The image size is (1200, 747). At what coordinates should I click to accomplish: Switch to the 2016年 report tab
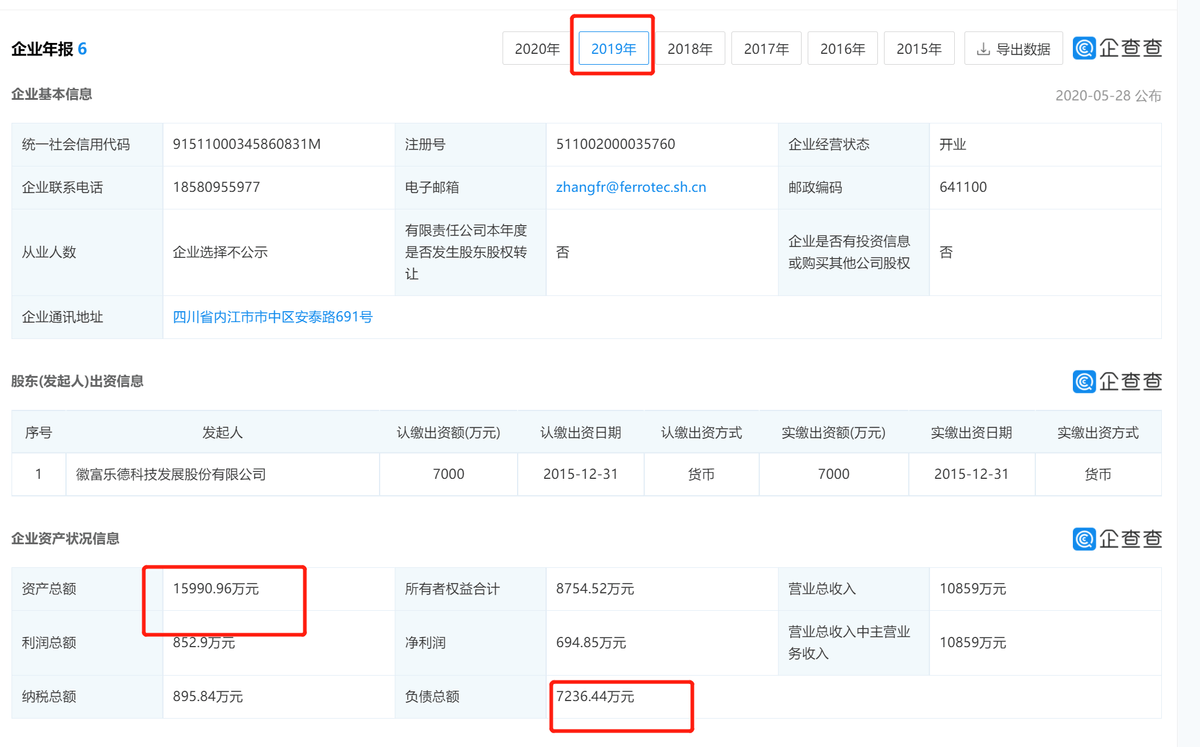coord(843,49)
